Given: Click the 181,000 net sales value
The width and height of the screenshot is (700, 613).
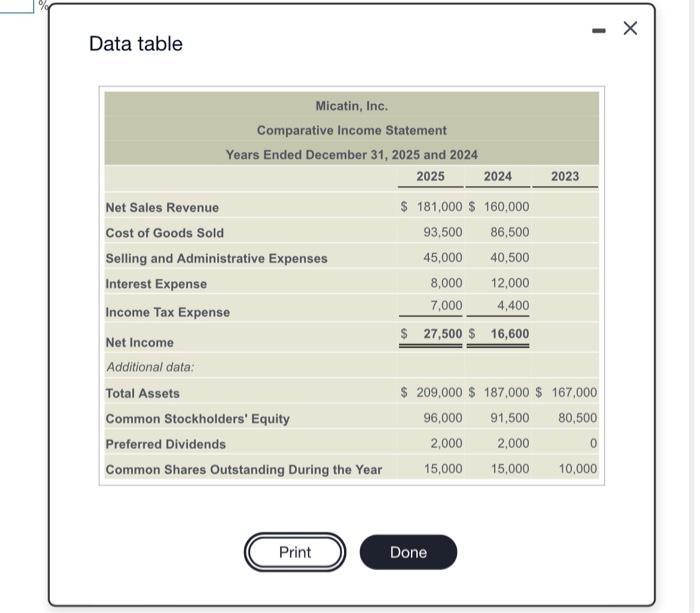Looking at the screenshot, I should click(439, 207).
